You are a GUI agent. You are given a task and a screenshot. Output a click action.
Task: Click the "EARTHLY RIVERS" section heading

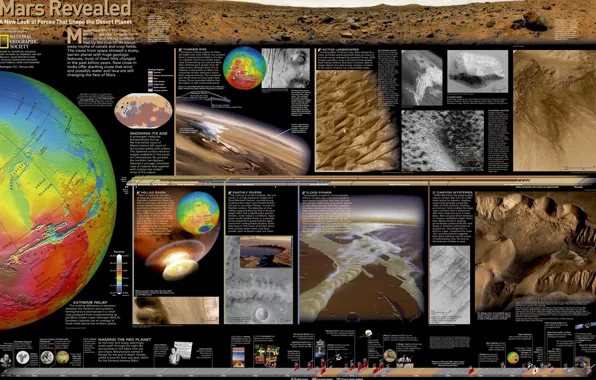pyautogui.click(x=247, y=193)
